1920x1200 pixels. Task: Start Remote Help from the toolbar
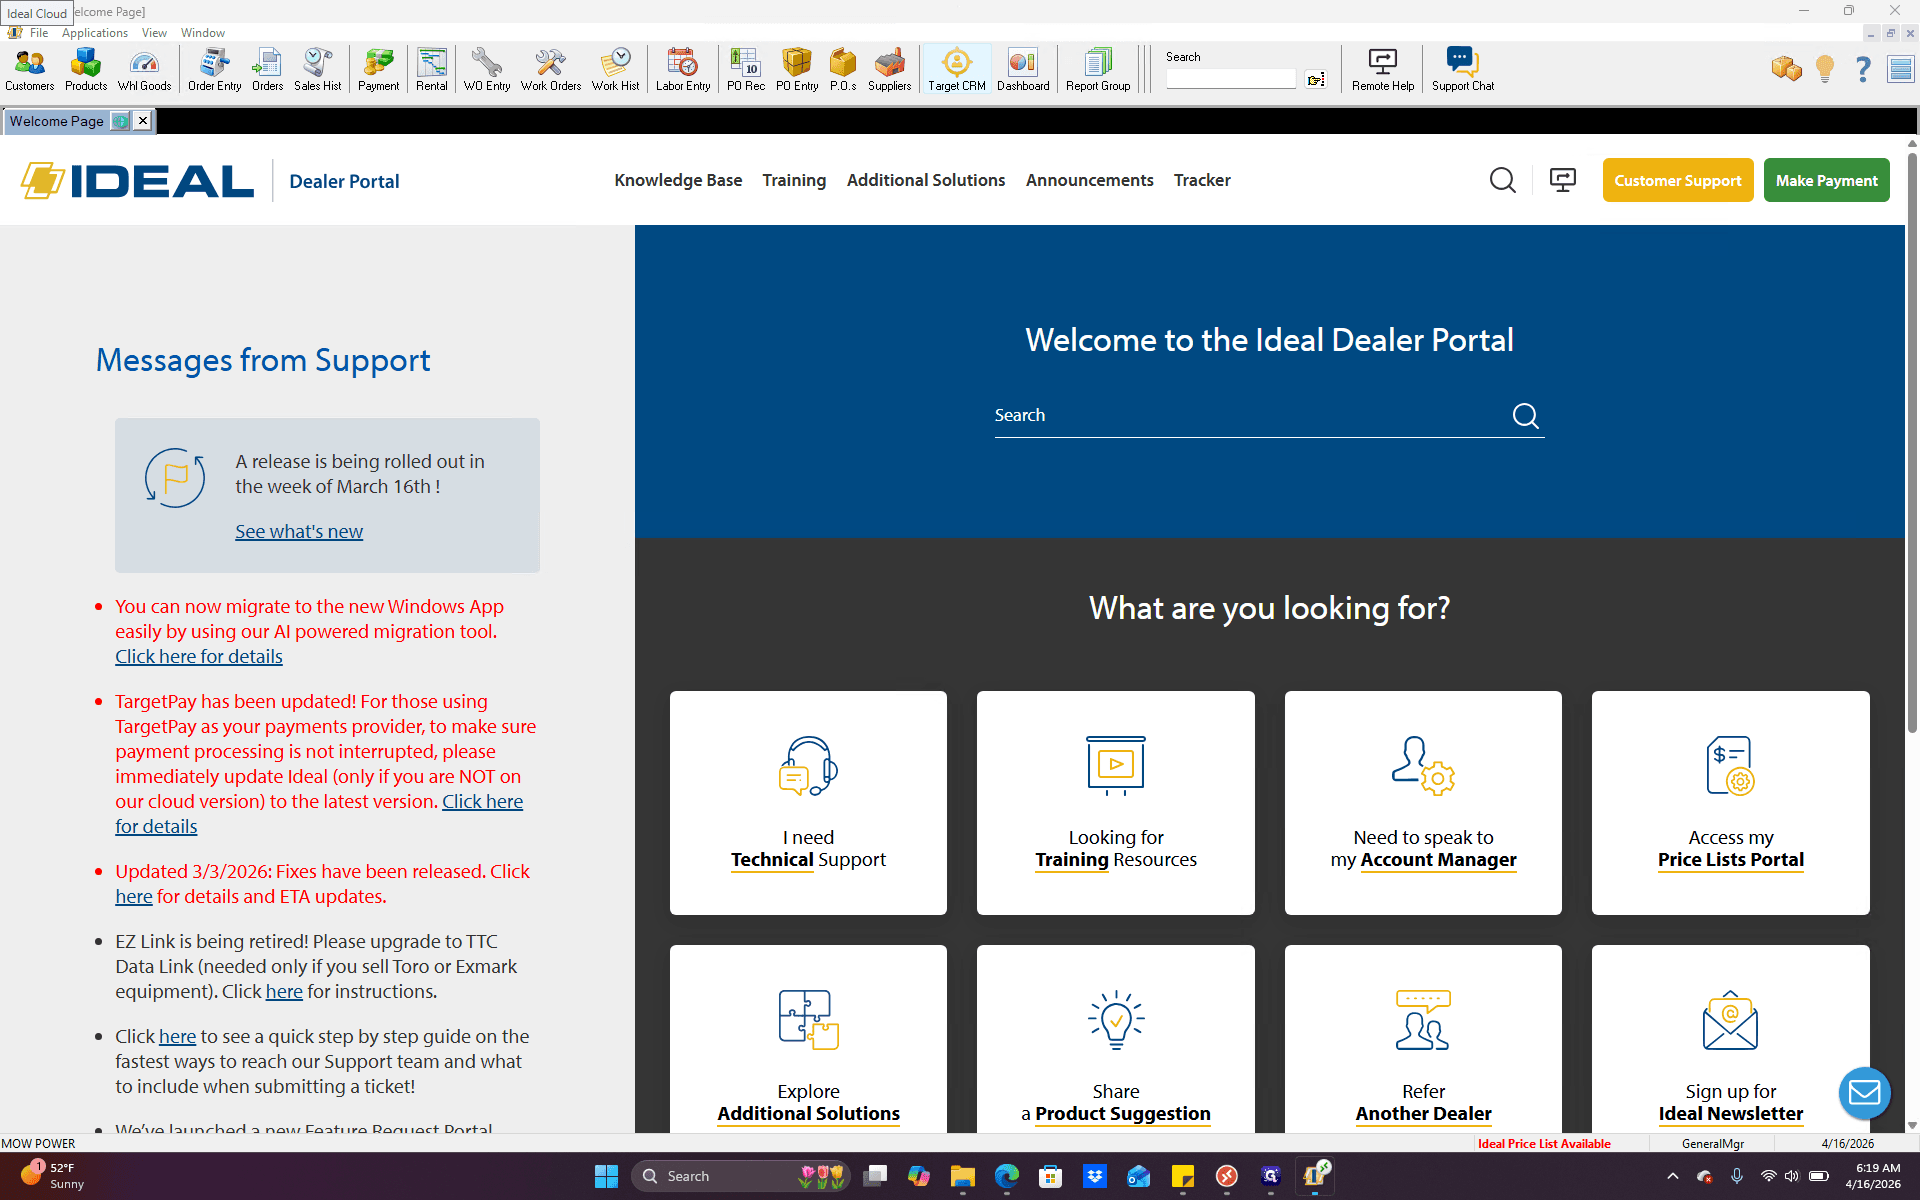tap(1383, 69)
